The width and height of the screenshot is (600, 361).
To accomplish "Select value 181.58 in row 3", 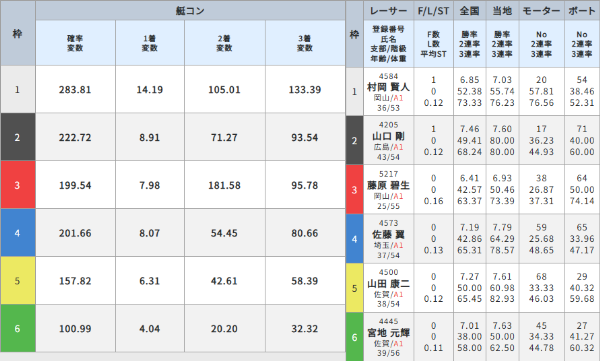I will coord(224,185).
